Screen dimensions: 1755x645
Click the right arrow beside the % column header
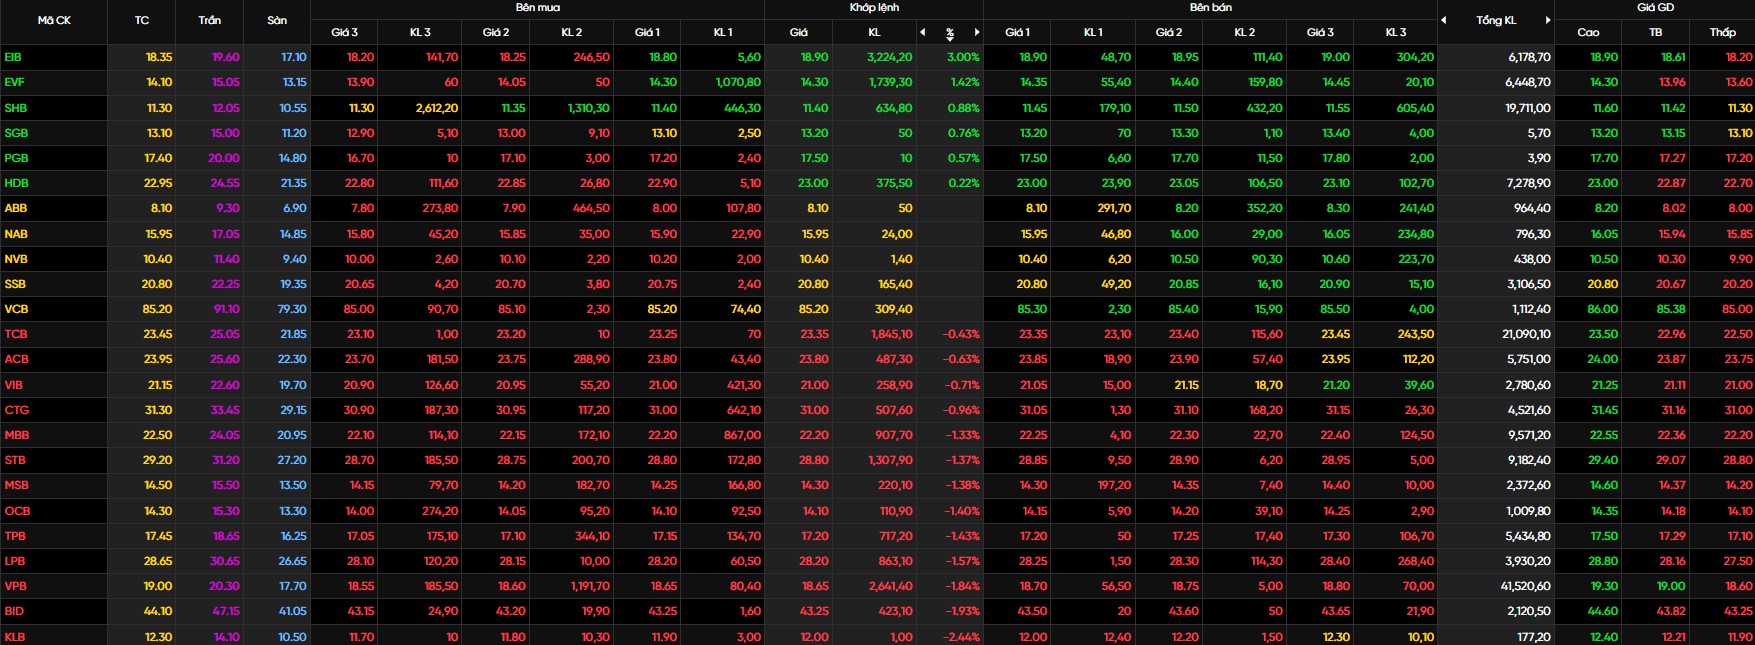click(977, 32)
